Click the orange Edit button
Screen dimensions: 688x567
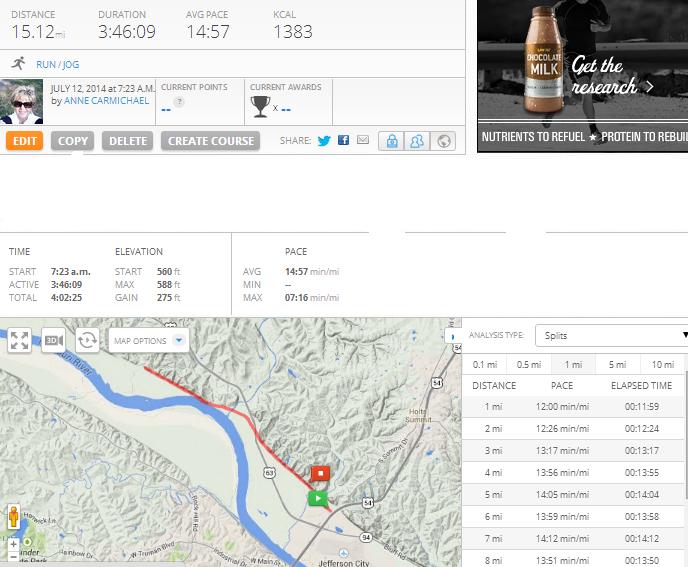tap(24, 141)
